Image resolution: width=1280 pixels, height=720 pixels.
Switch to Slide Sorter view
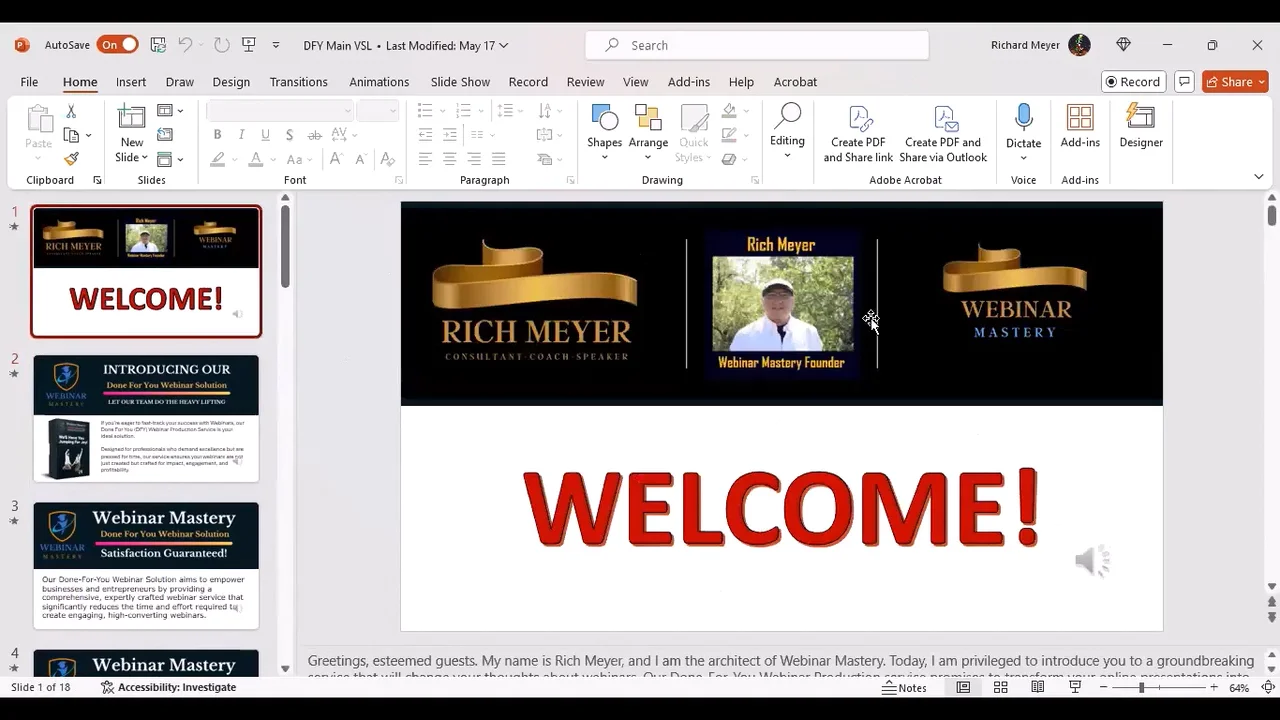click(1000, 688)
